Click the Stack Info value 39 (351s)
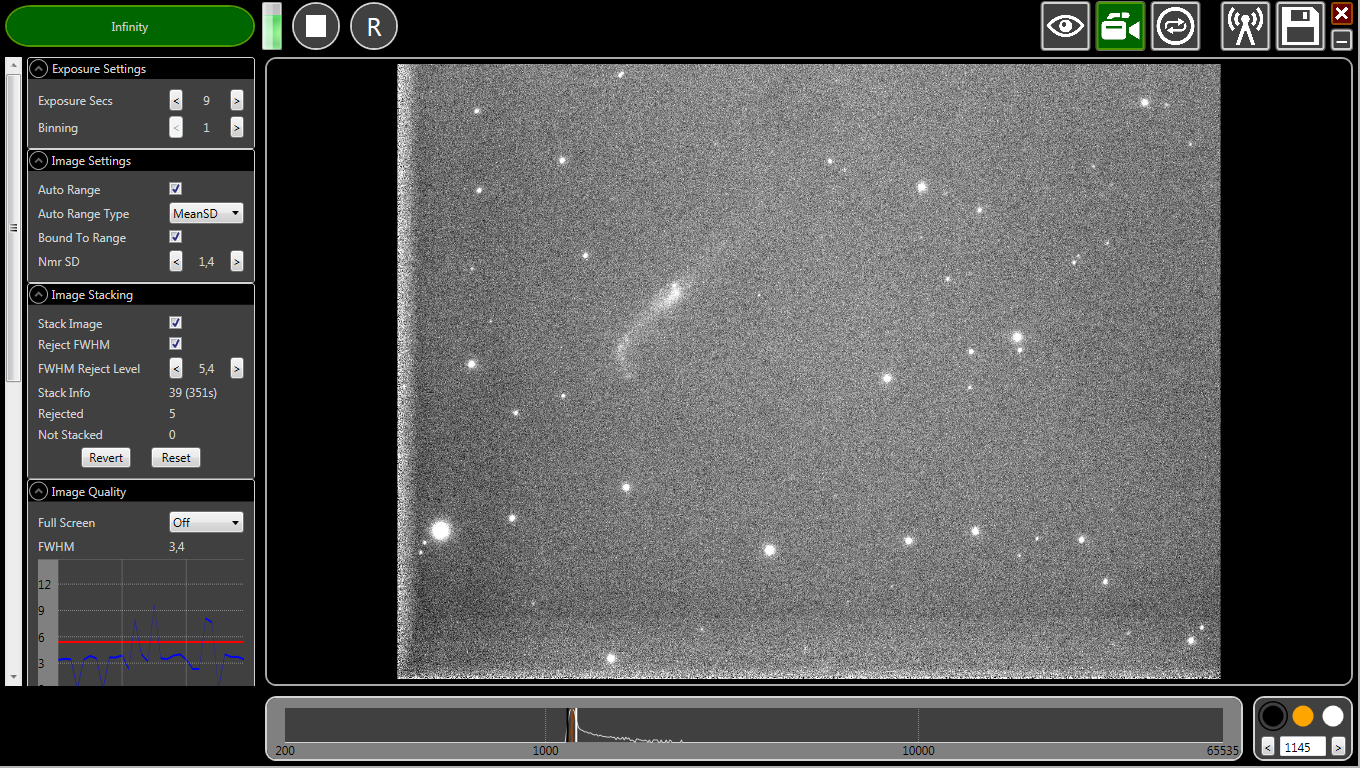1360x768 pixels. [193, 393]
